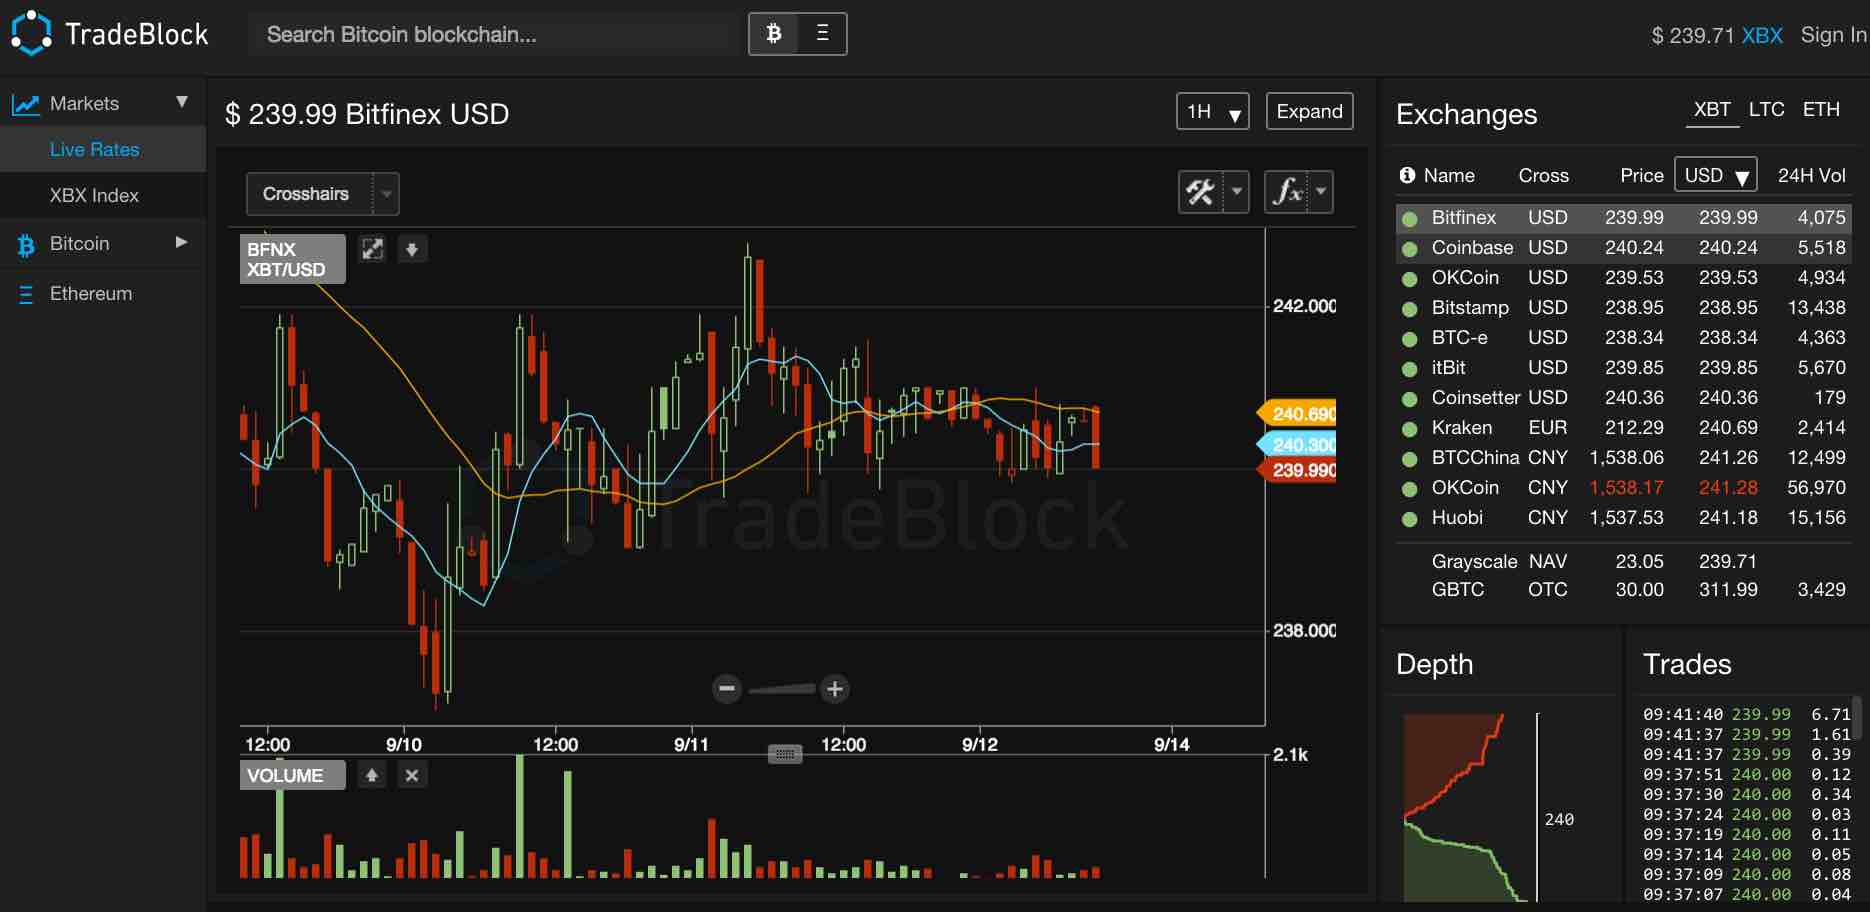Move the VOLUME panel up arrow icon
Image resolution: width=1870 pixels, height=912 pixels.
click(372, 775)
